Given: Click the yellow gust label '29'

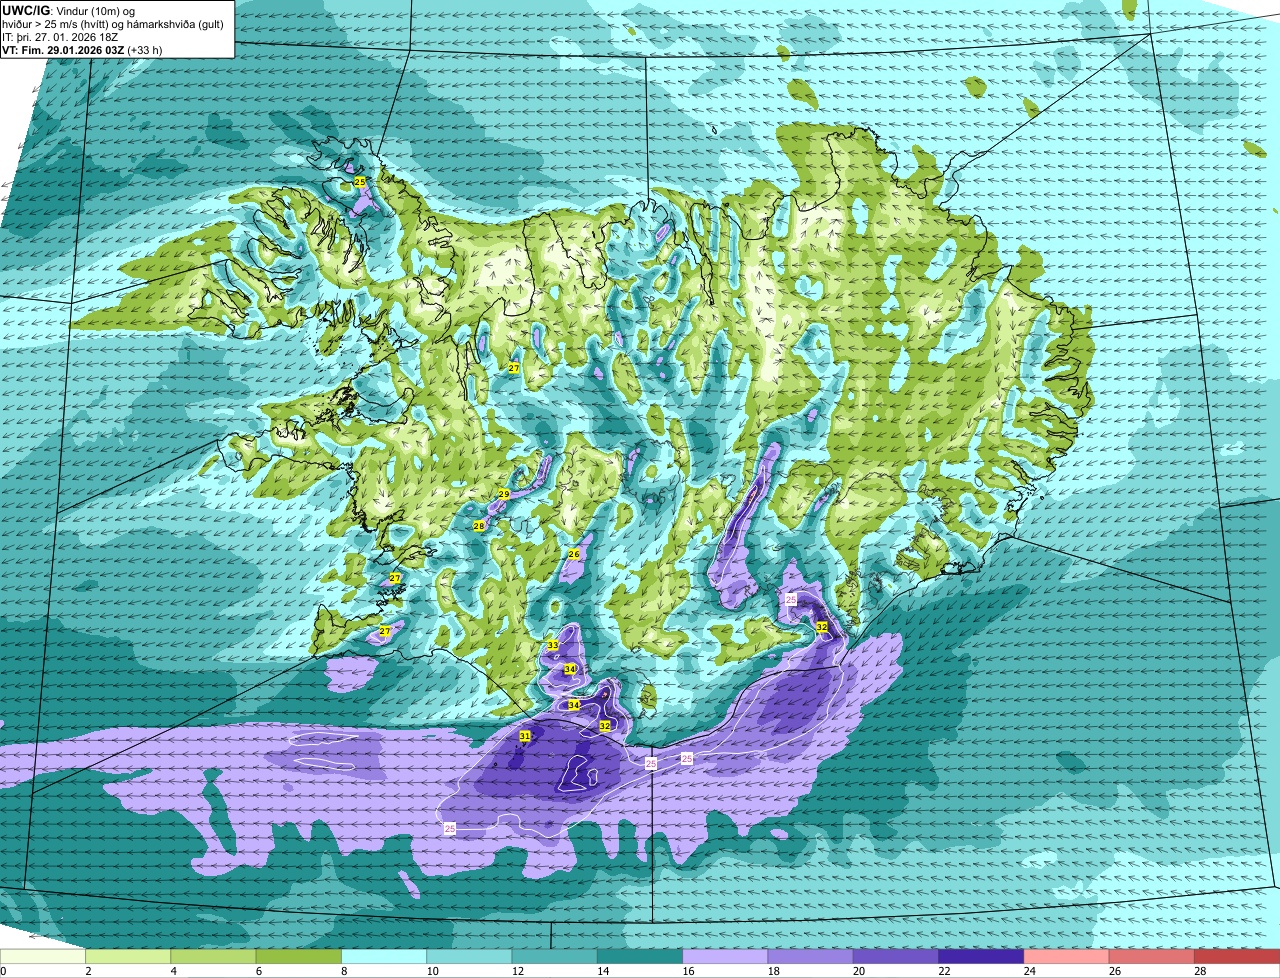Looking at the screenshot, I should 504,494.
